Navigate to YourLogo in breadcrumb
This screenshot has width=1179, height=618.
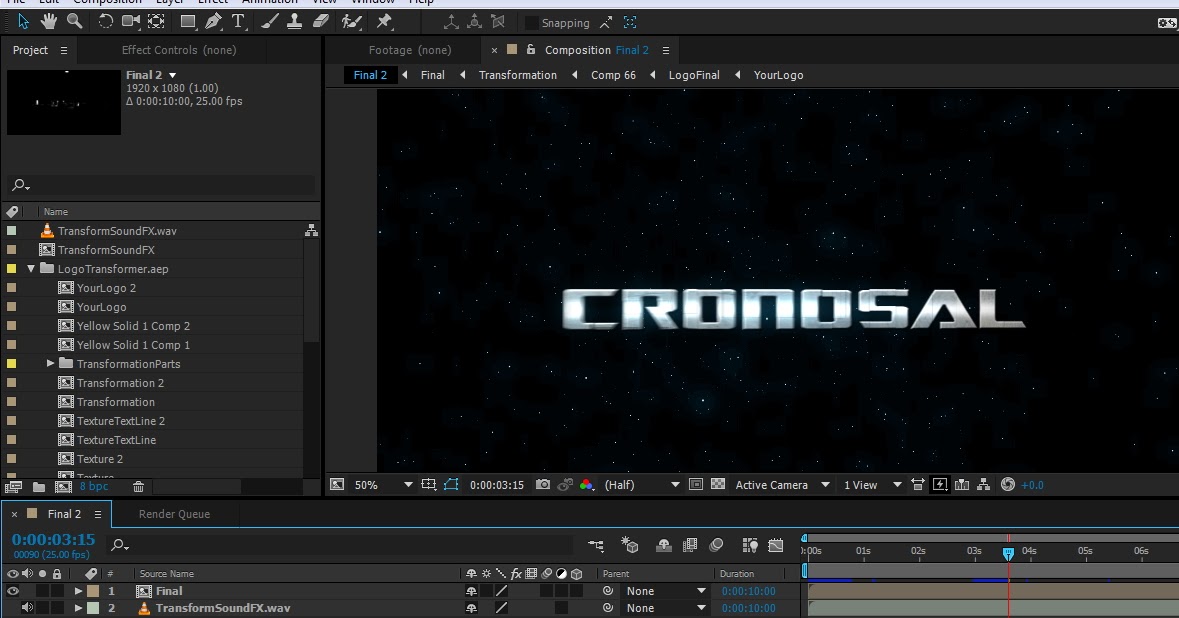click(x=778, y=75)
